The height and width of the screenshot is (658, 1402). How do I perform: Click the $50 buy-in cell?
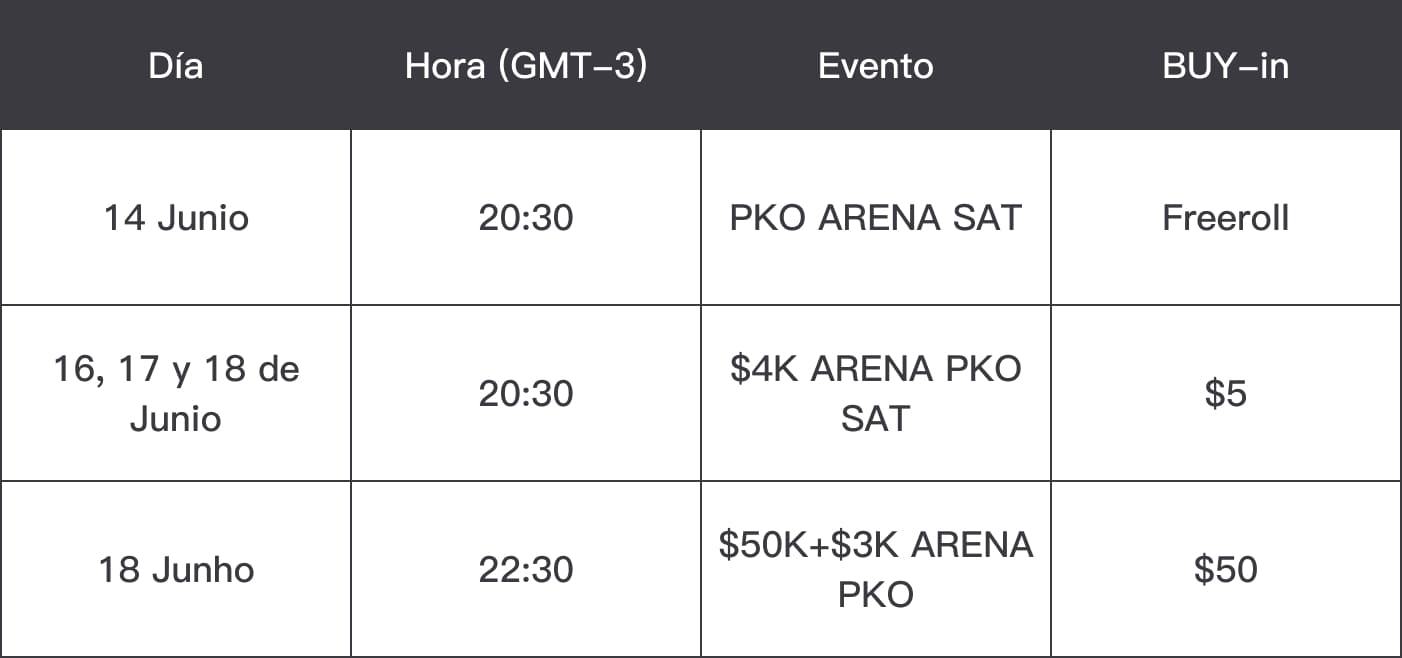click(x=1226, y=570)
